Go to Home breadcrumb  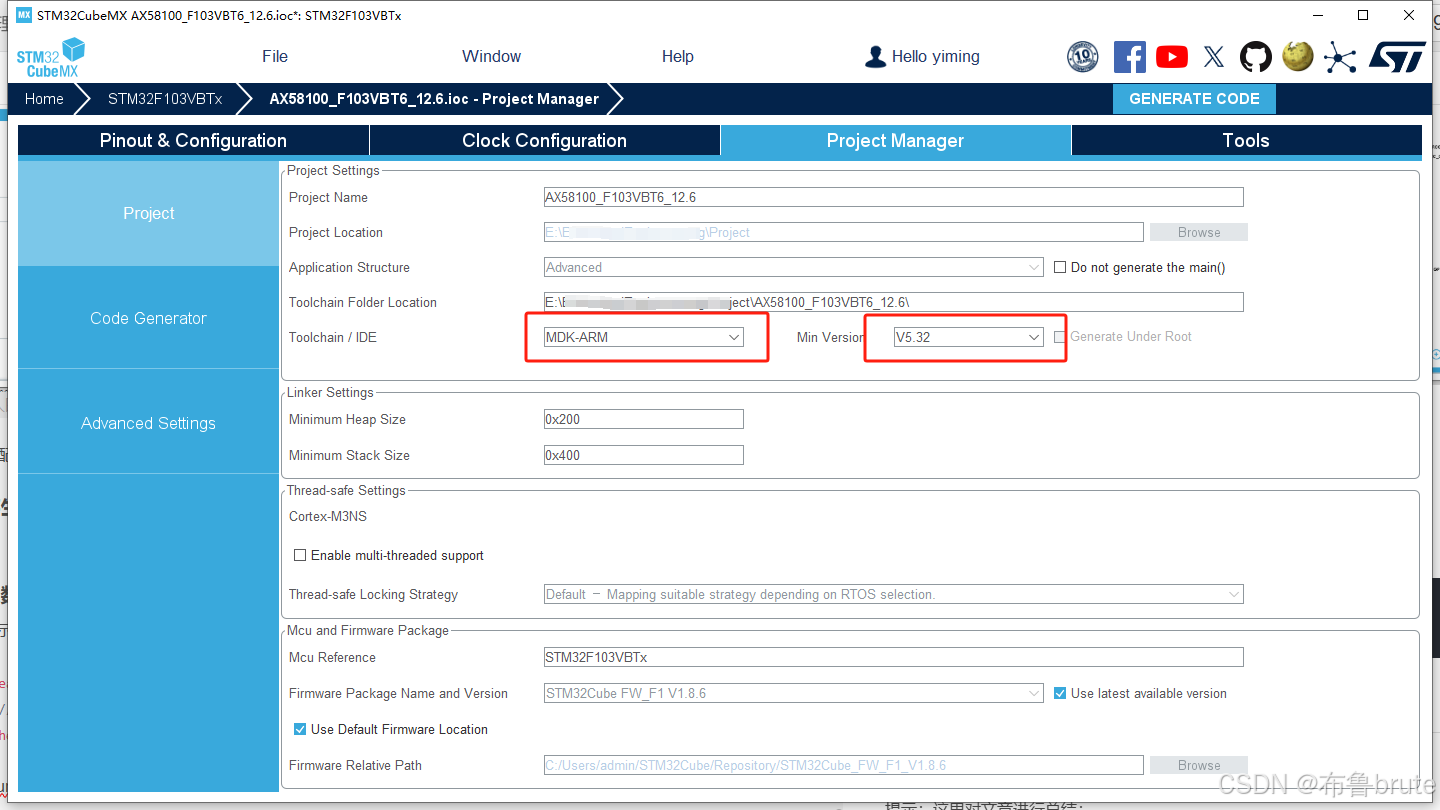click(x=44, y=99)
